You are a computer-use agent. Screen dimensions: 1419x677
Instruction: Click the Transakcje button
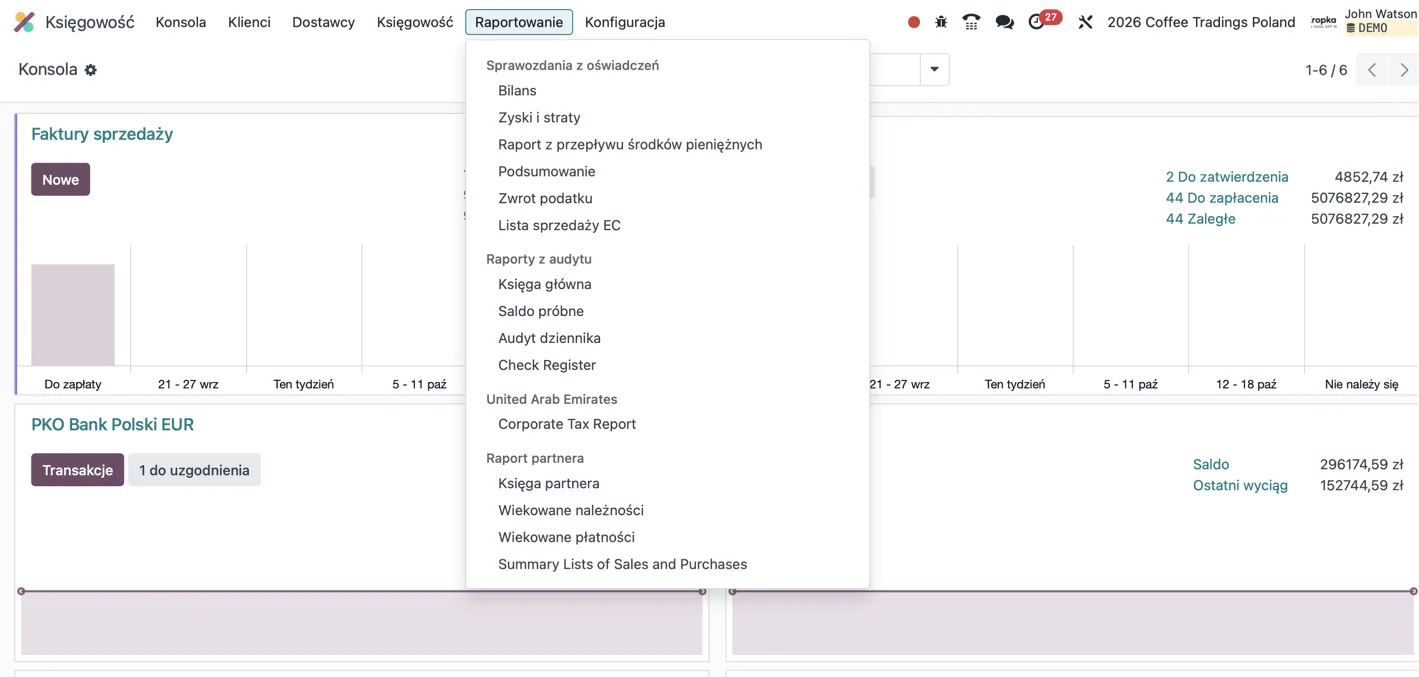click(77, 470)
